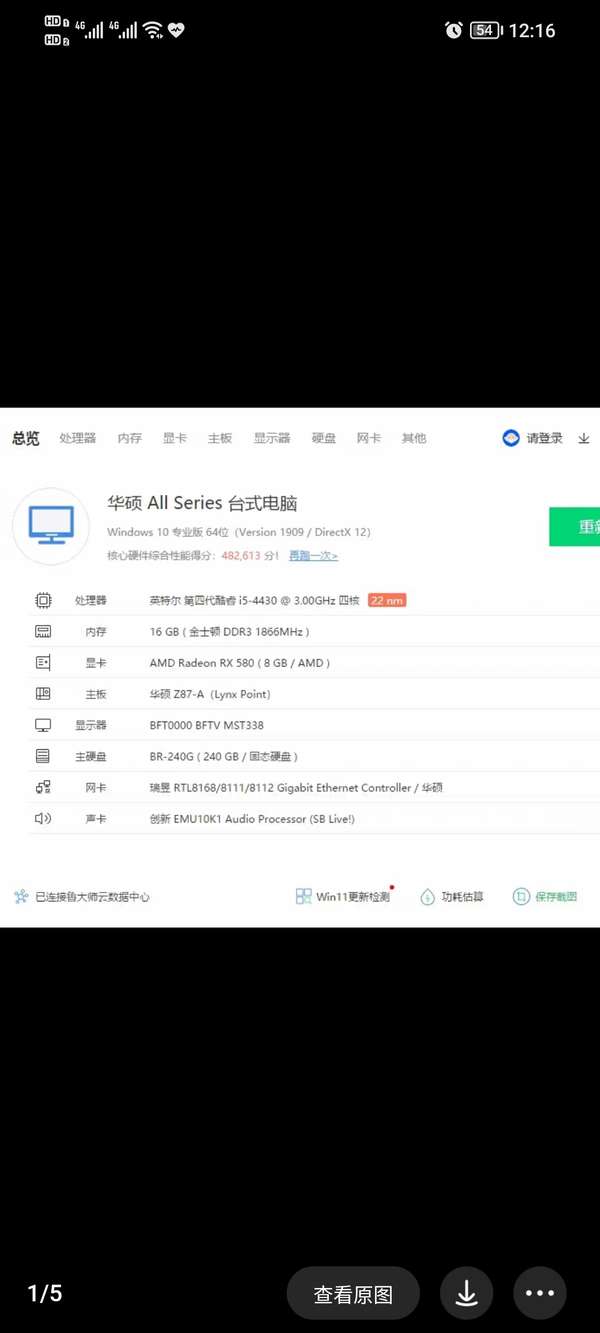Image resolution: width=600 pixels, height=1333 pixels.
Task: Open the 网卡 tab
Action: (x=369, y=438)
